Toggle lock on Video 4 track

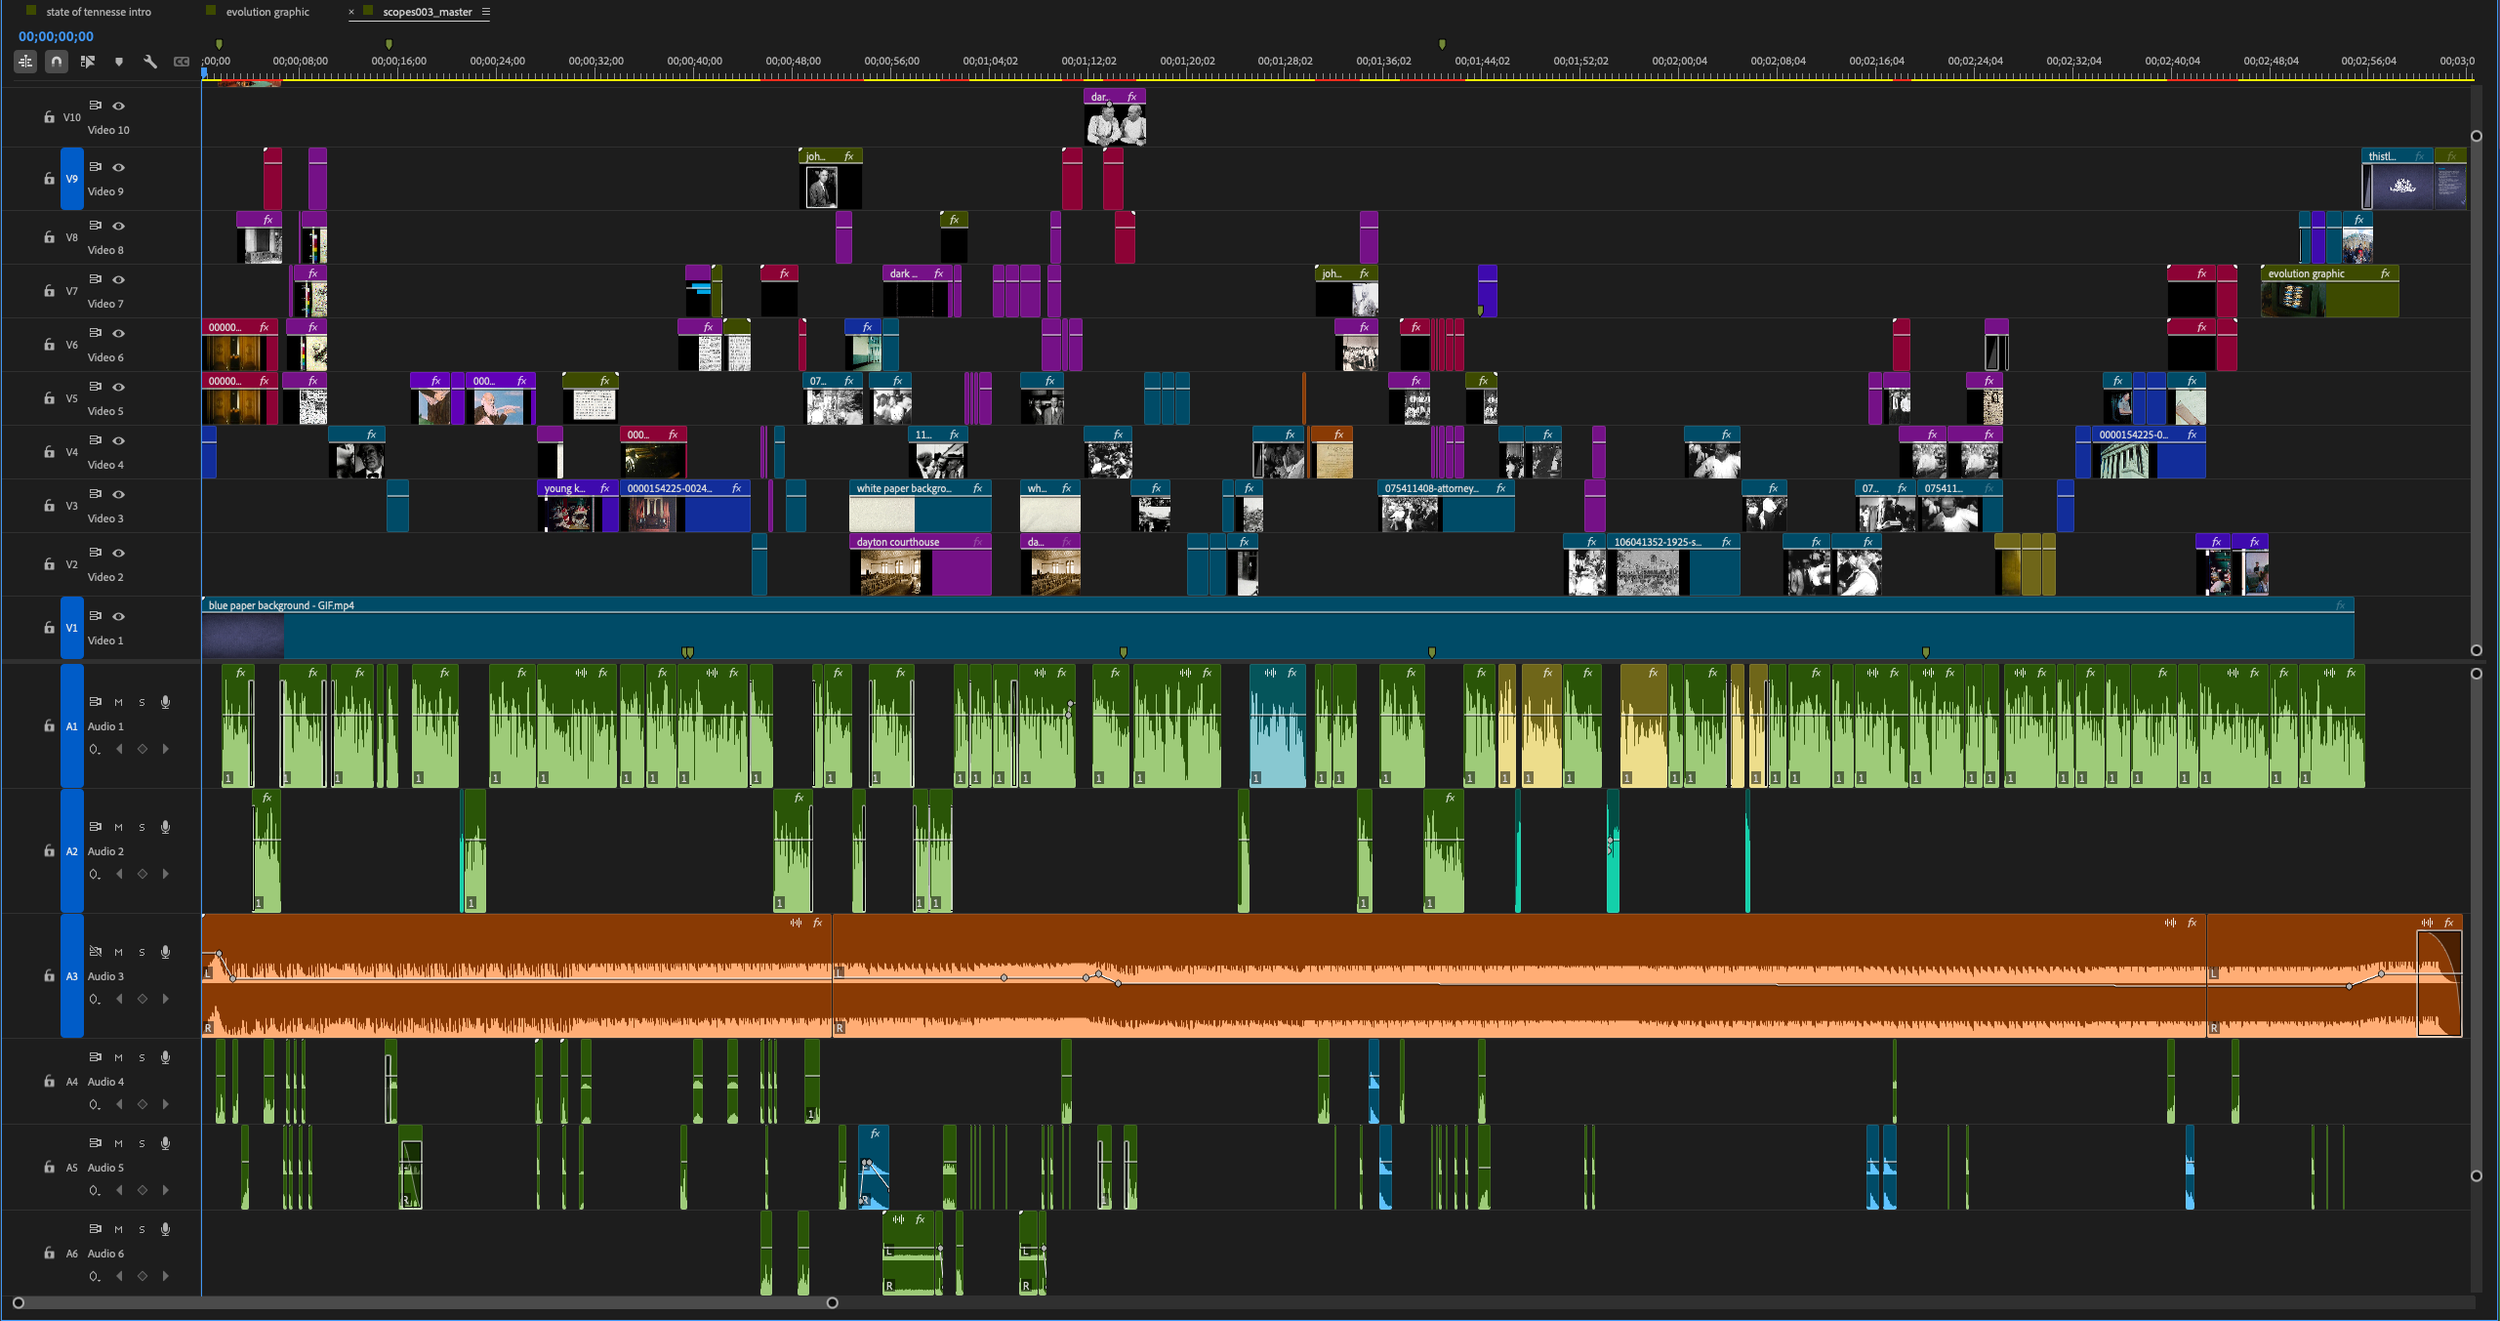(x=49, y=452)
